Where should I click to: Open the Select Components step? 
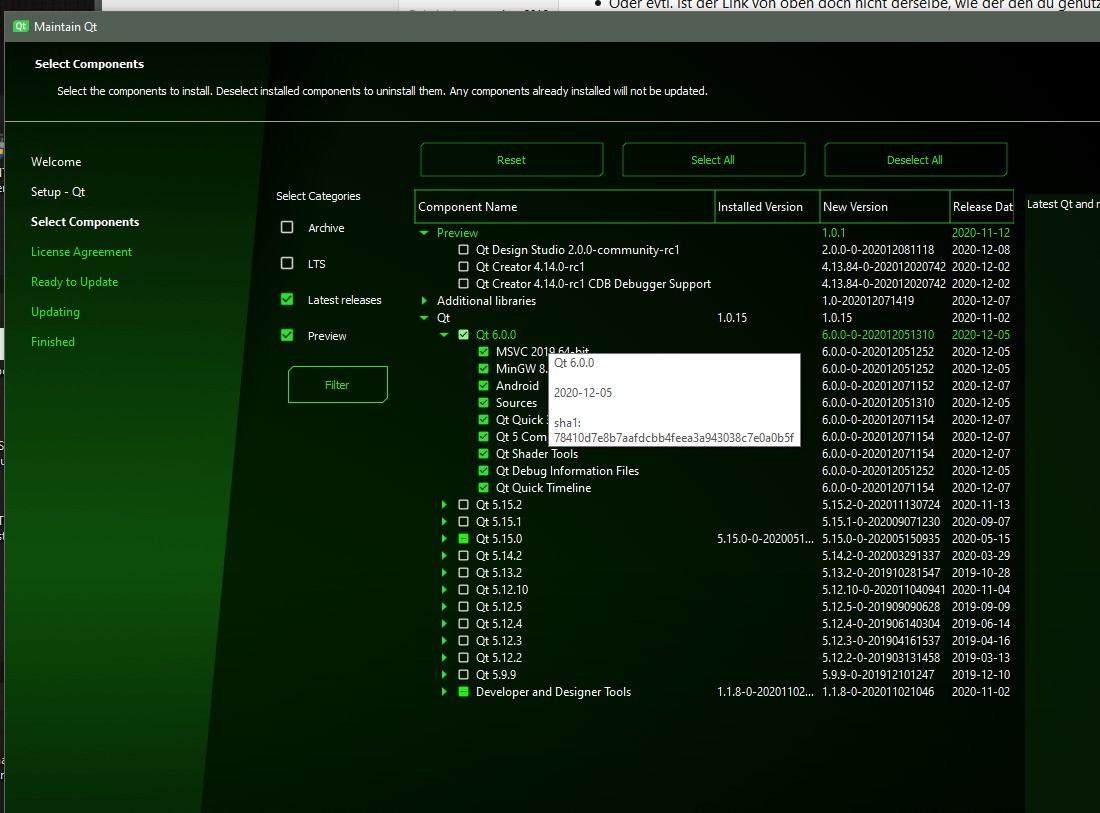pyautogui.click(x=85, y=222)
